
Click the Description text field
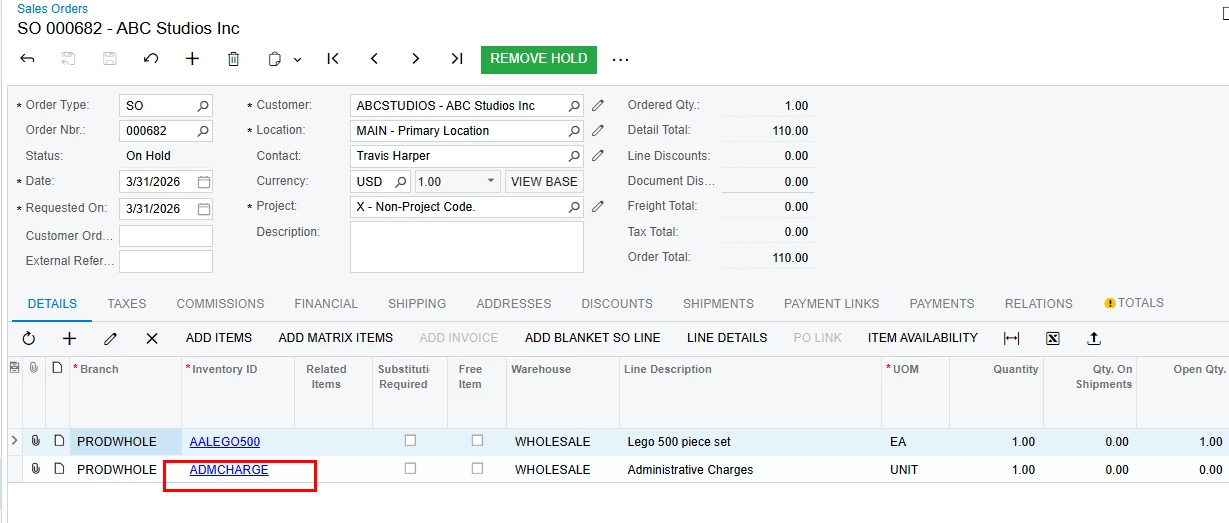click(x=467, y=247)
